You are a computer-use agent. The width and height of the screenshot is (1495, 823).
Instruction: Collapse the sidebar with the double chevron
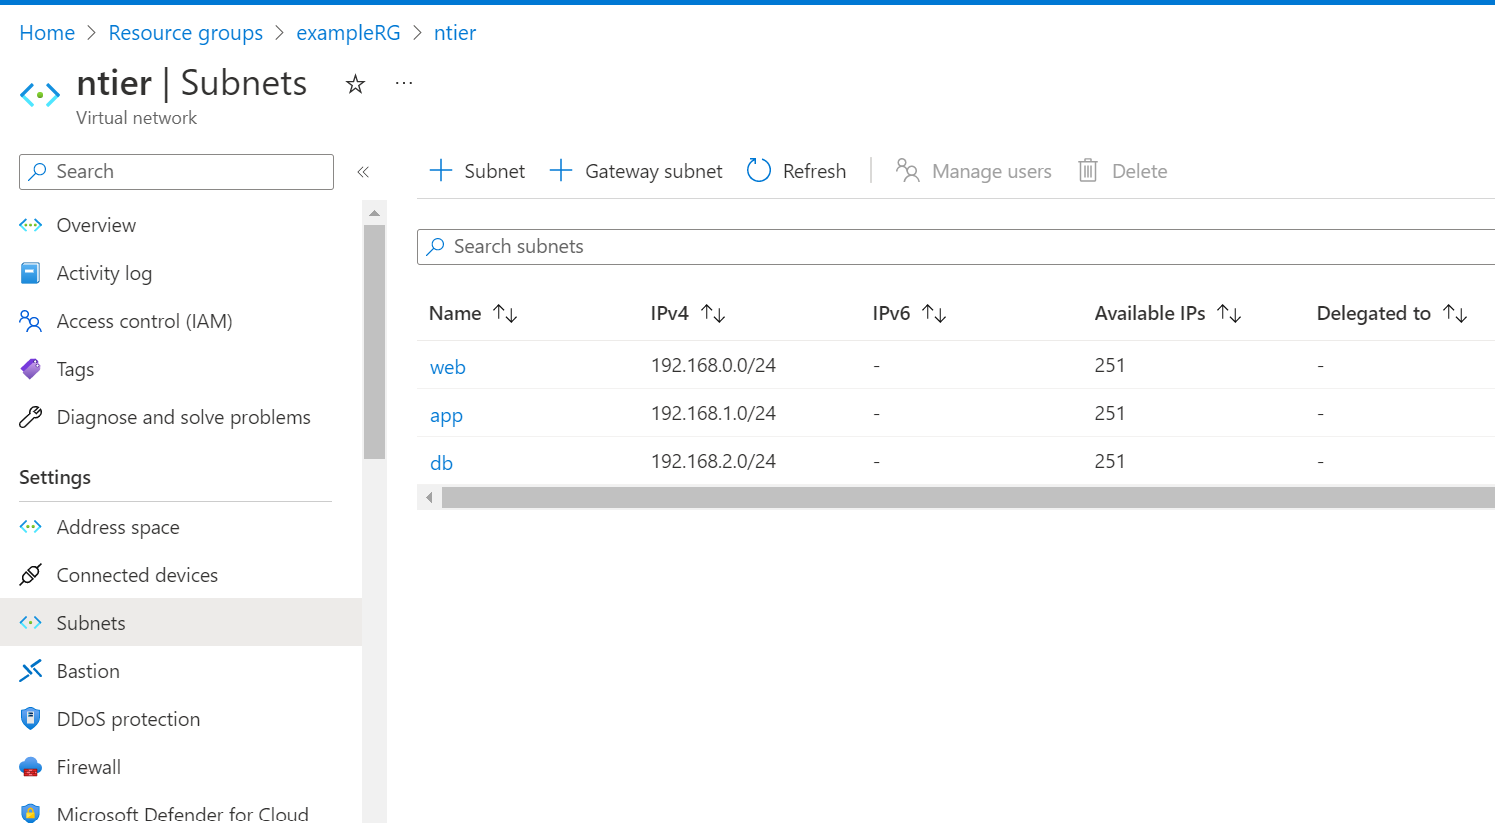pos(363,172)
